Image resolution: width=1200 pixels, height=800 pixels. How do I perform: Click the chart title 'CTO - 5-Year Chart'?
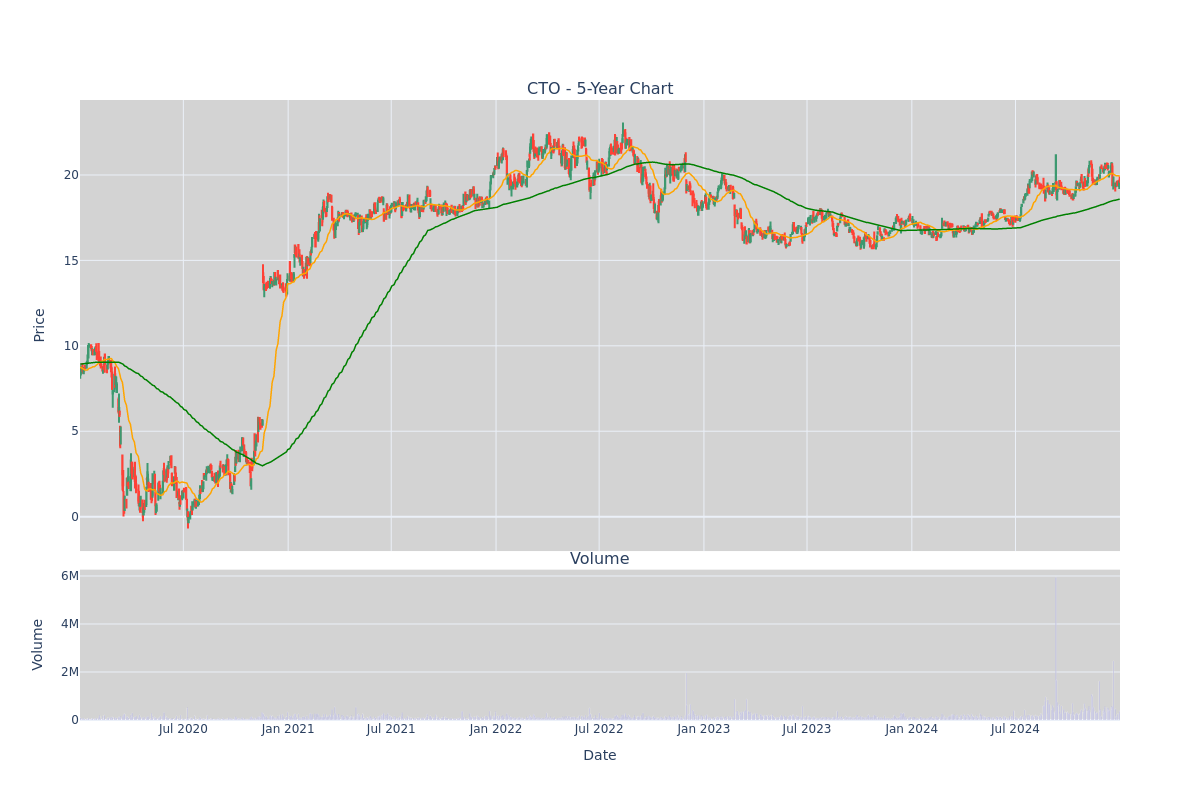click(600, 89)
